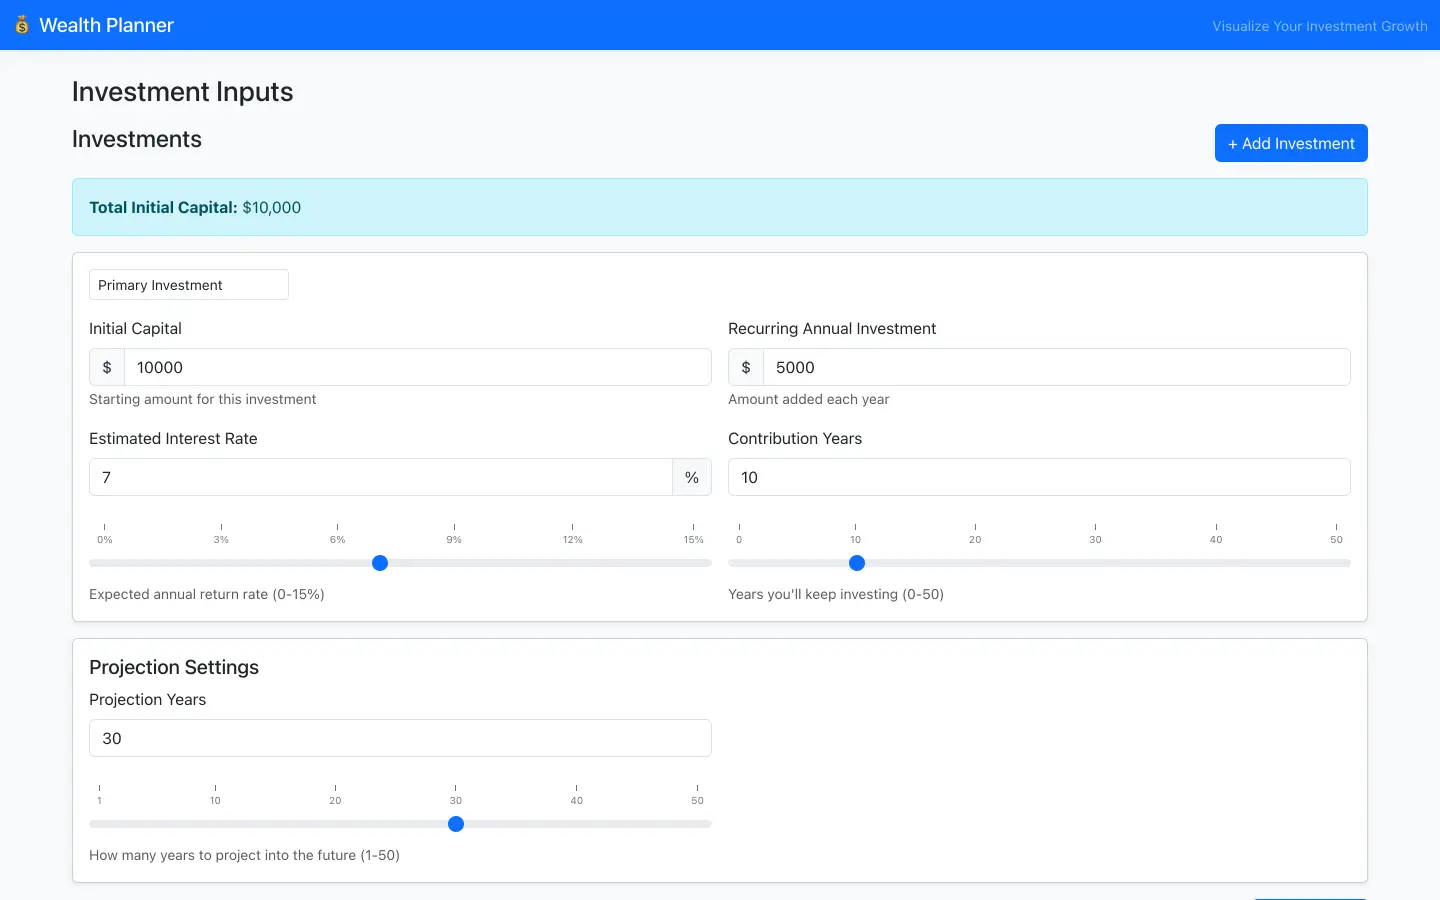
Task: Click 'Starting amount for this investment' hint
Action: point(202,399)
